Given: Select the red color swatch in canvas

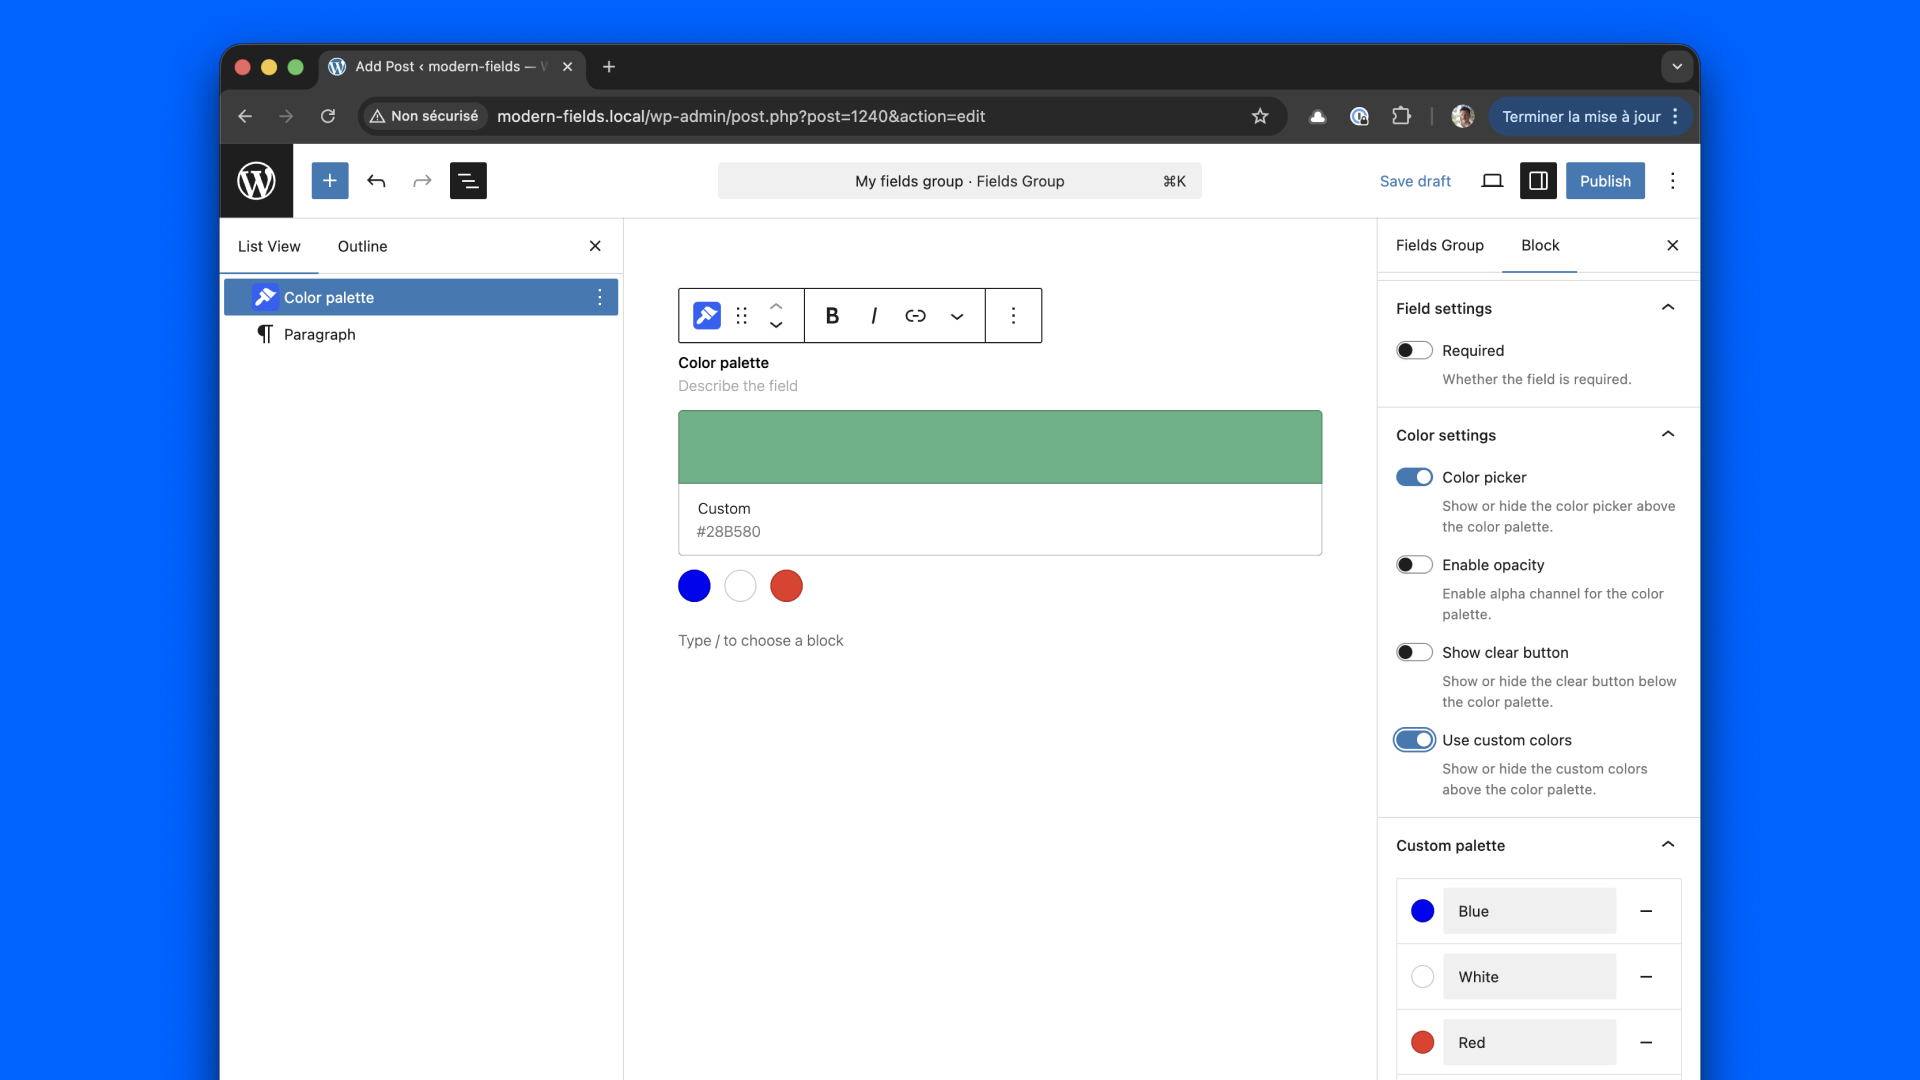Looking at the screenshot, I should tap(786, 586).
